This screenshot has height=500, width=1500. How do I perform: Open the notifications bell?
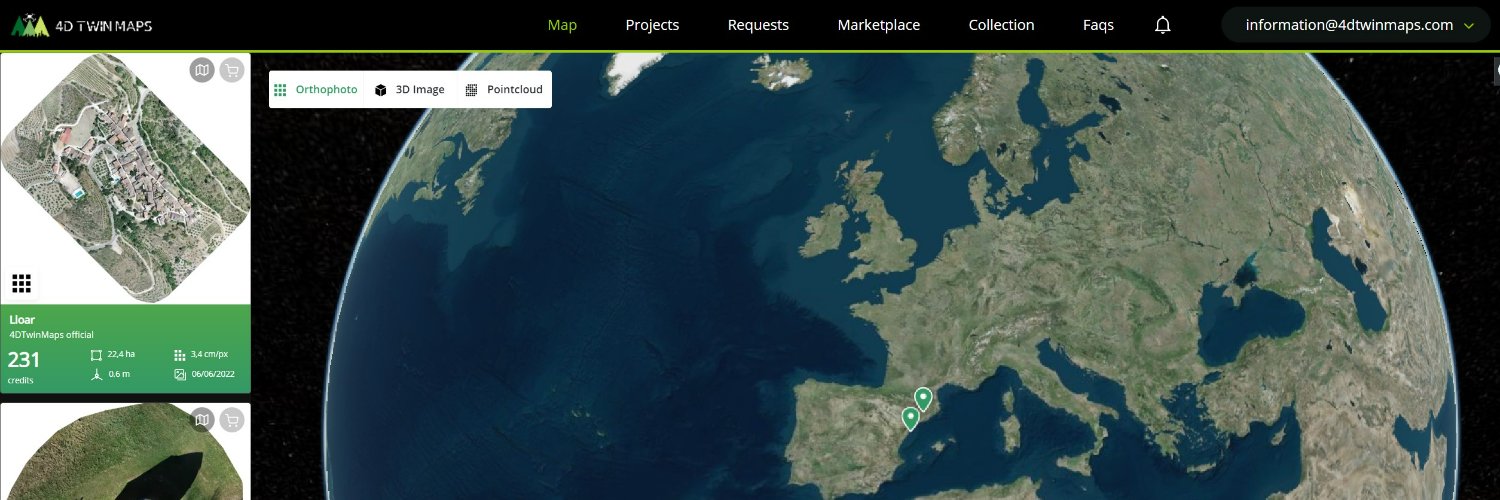1162,25
